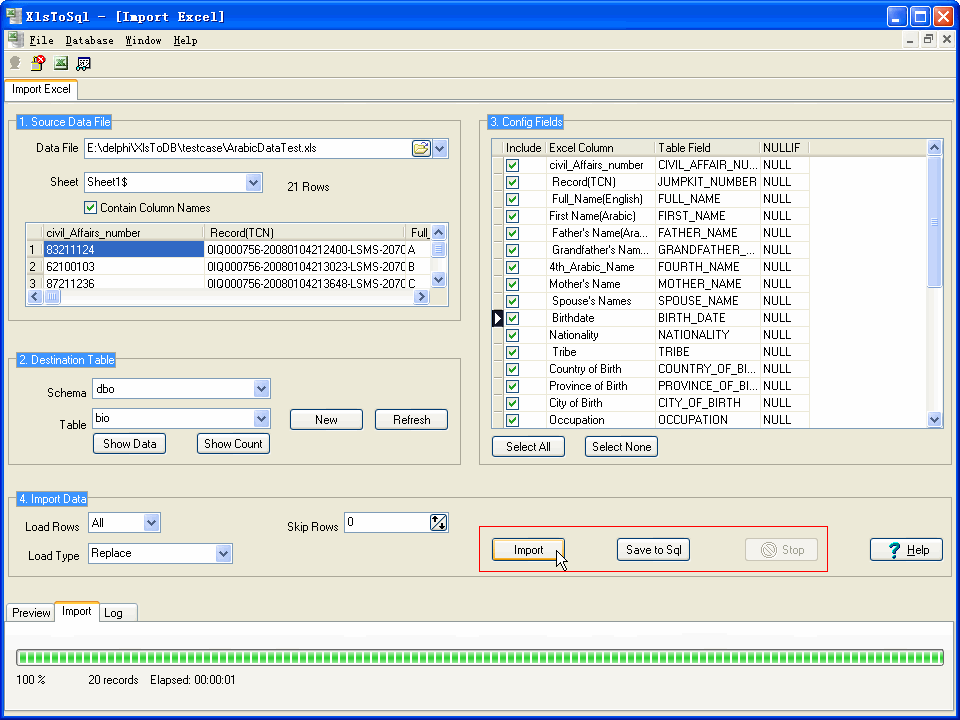Click the Skip Rows calculator icon

point(438,522)
